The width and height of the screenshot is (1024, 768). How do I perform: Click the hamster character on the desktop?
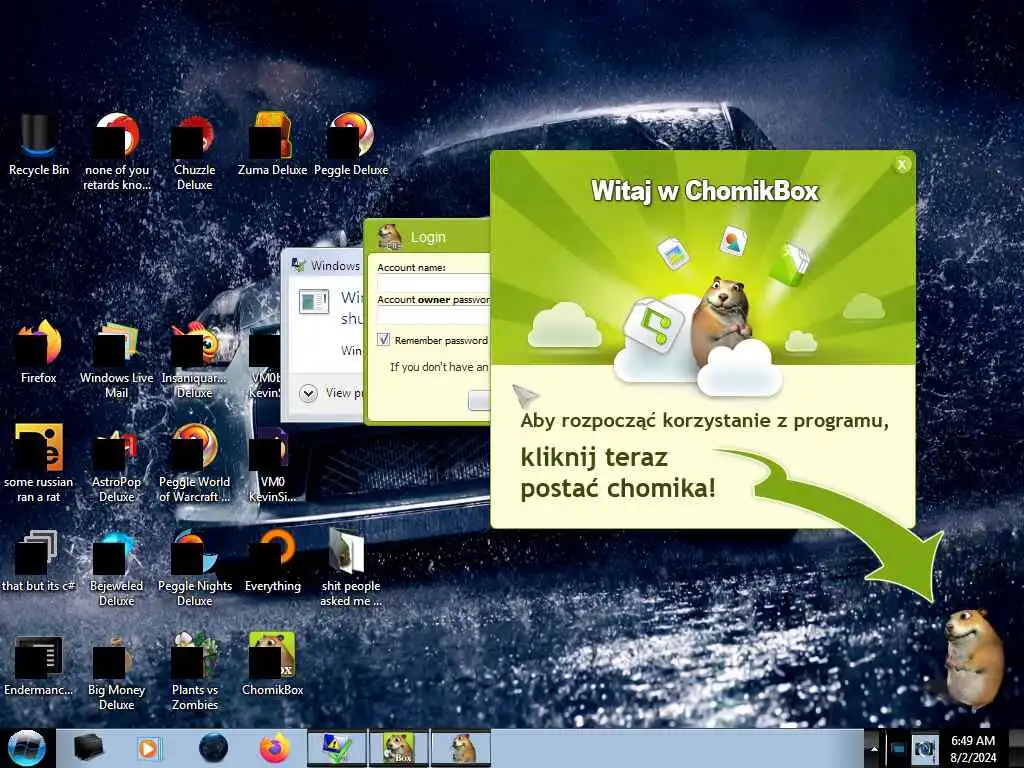973,658
